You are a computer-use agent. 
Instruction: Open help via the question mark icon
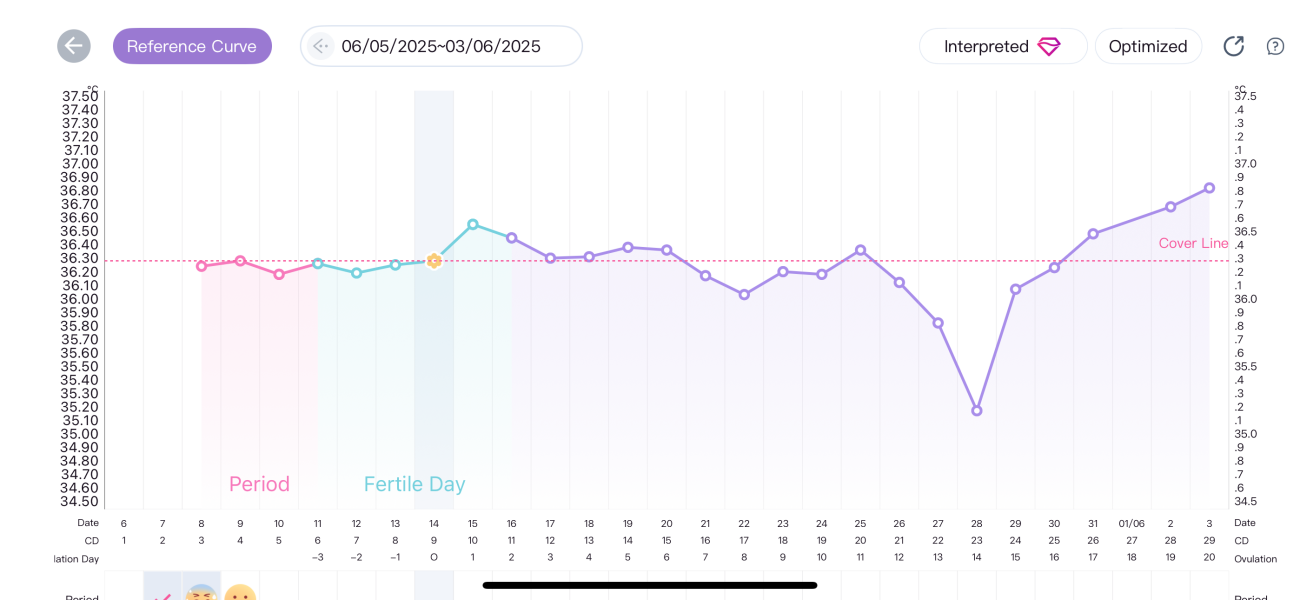1275,46
